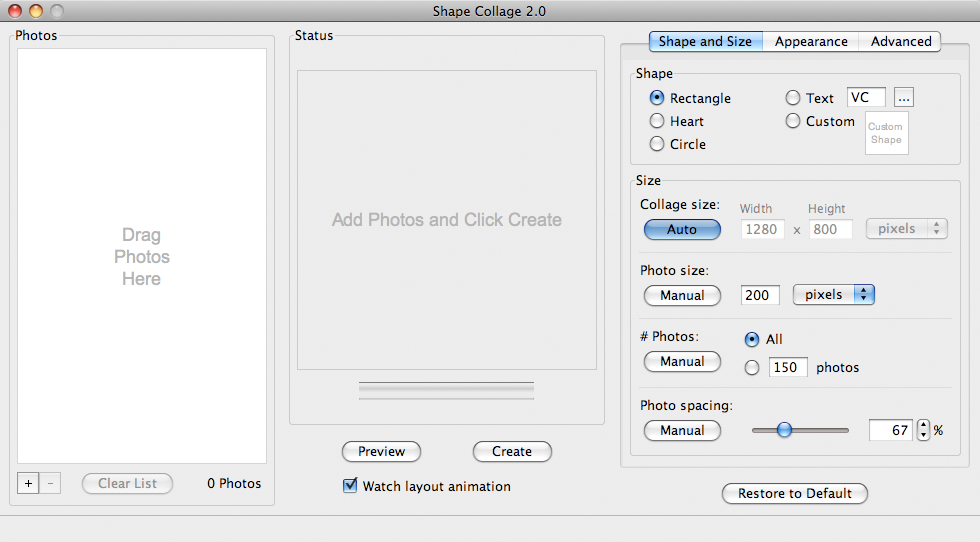Choose the Text shape radio button
980x542 pixels.
pyautogui.click(x=793, y=98)
